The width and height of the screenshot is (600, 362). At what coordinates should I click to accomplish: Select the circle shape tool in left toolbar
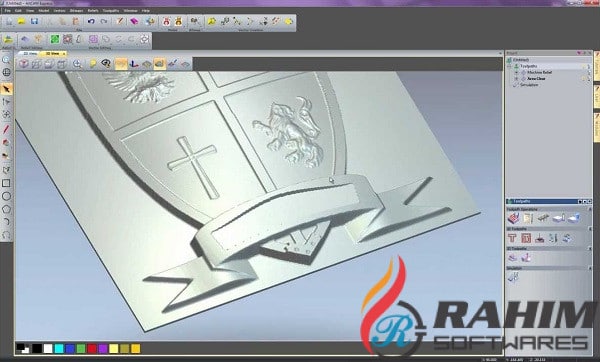point(6,196)
